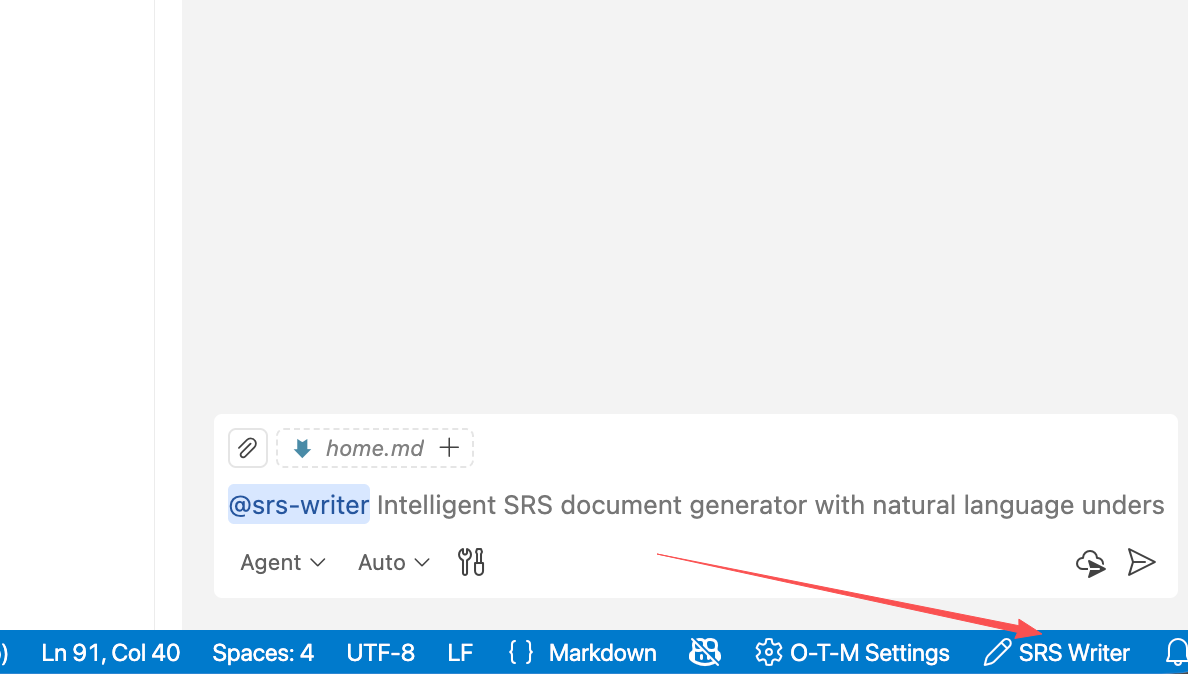Click the cloud delegate-to-agent send icon

[1091, 563]
